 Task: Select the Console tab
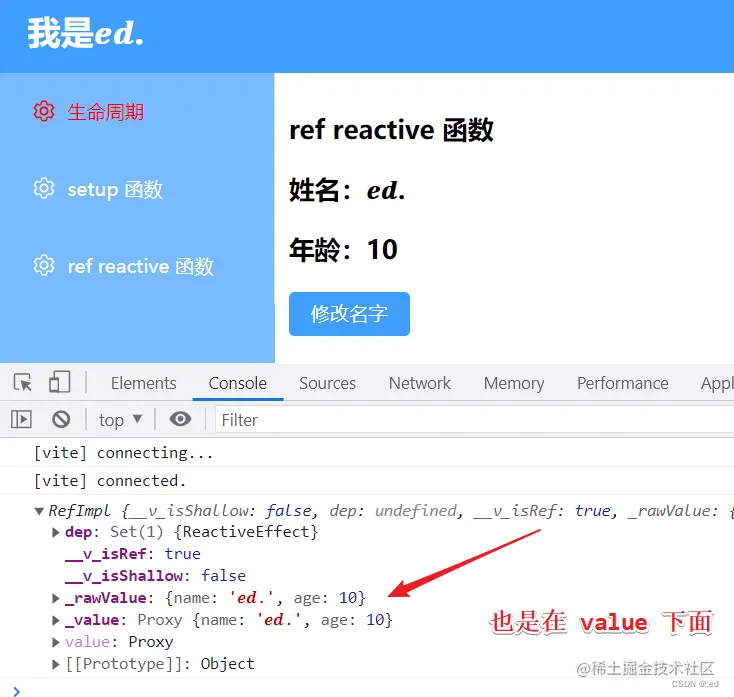coord(237,383)
